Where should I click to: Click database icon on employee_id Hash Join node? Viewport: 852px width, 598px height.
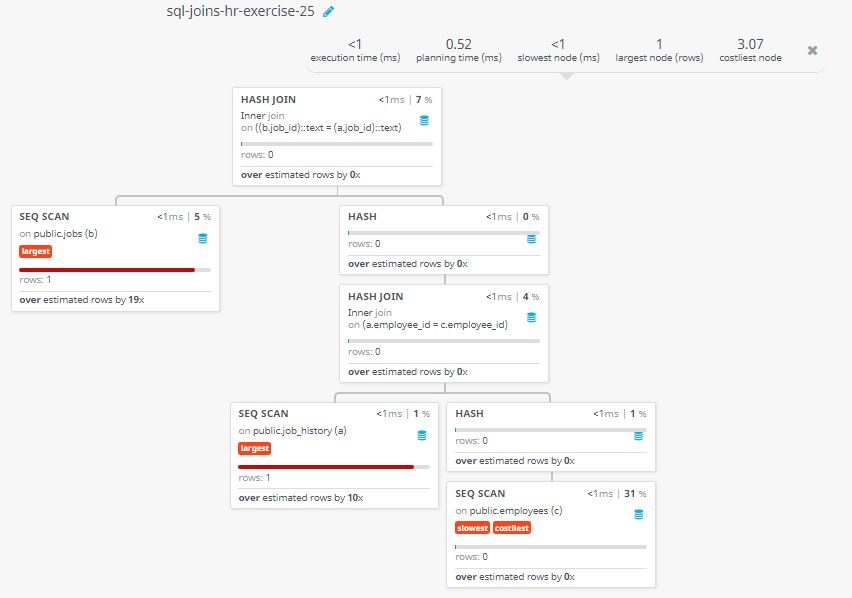coord(531,317)
